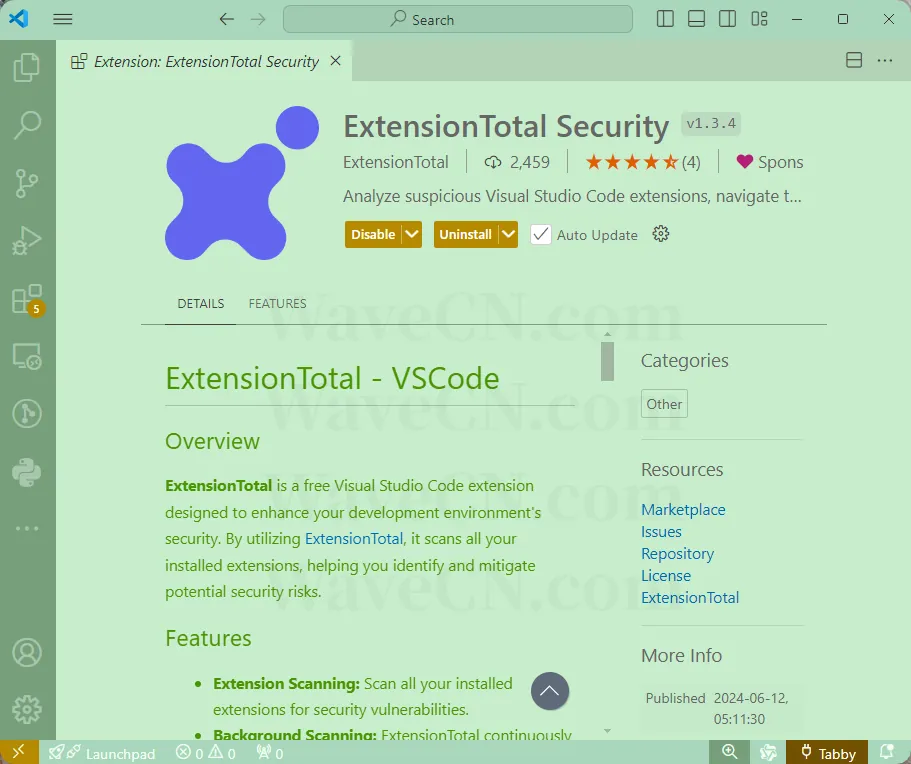Click the Search command center field

[458, 19]
